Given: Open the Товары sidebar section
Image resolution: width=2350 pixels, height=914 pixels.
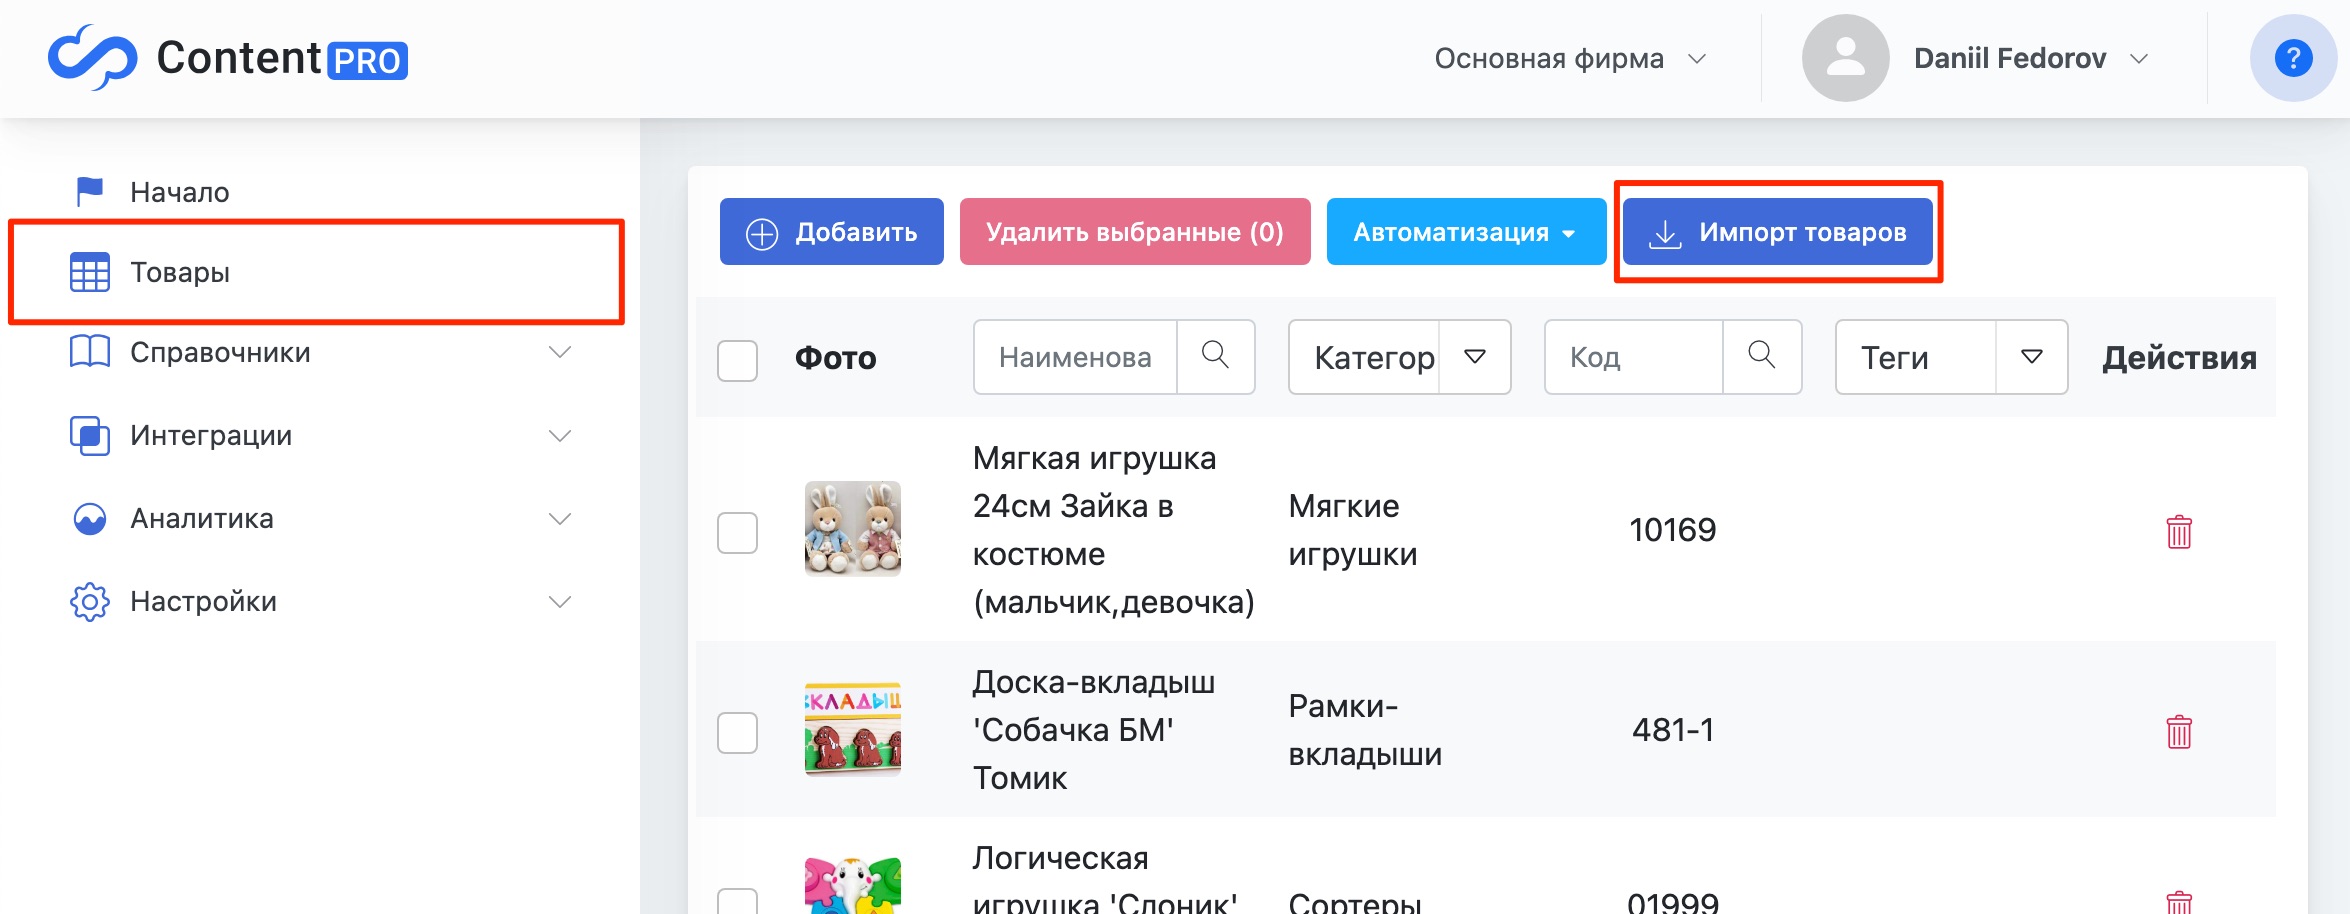Looking at the screenshot, I should tap(180, 272).
